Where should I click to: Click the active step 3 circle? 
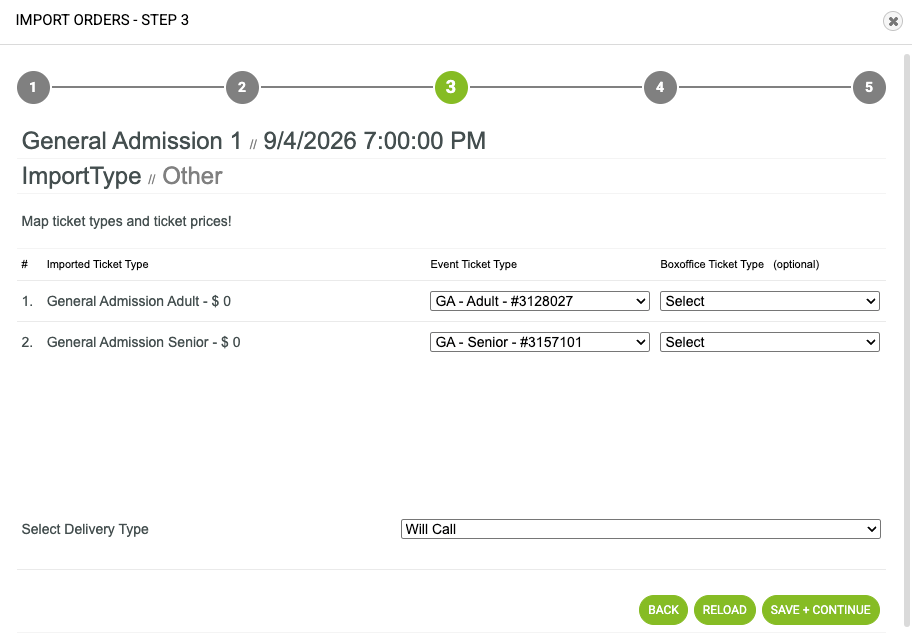point(451,87)
